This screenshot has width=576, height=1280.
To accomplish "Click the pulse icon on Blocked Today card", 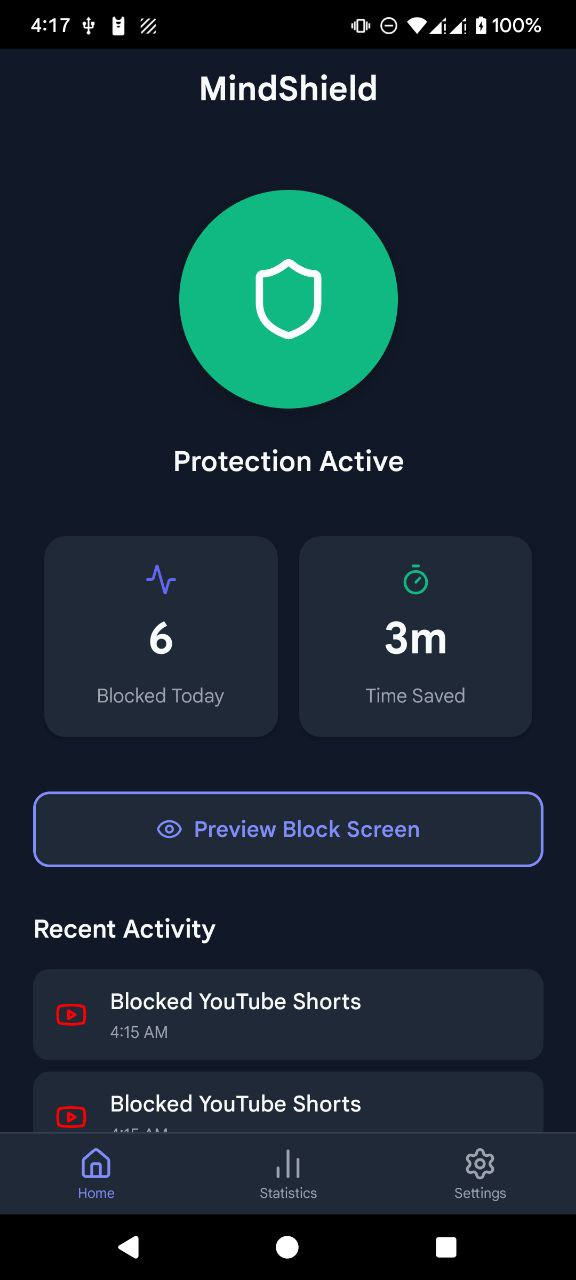I will pyautogui.click(x=160, y=580).
